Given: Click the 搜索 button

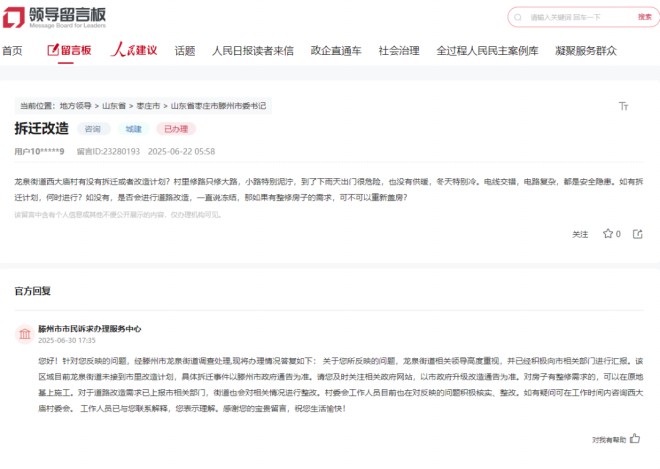Looking at the screenshot, I should tap(645, 17).
